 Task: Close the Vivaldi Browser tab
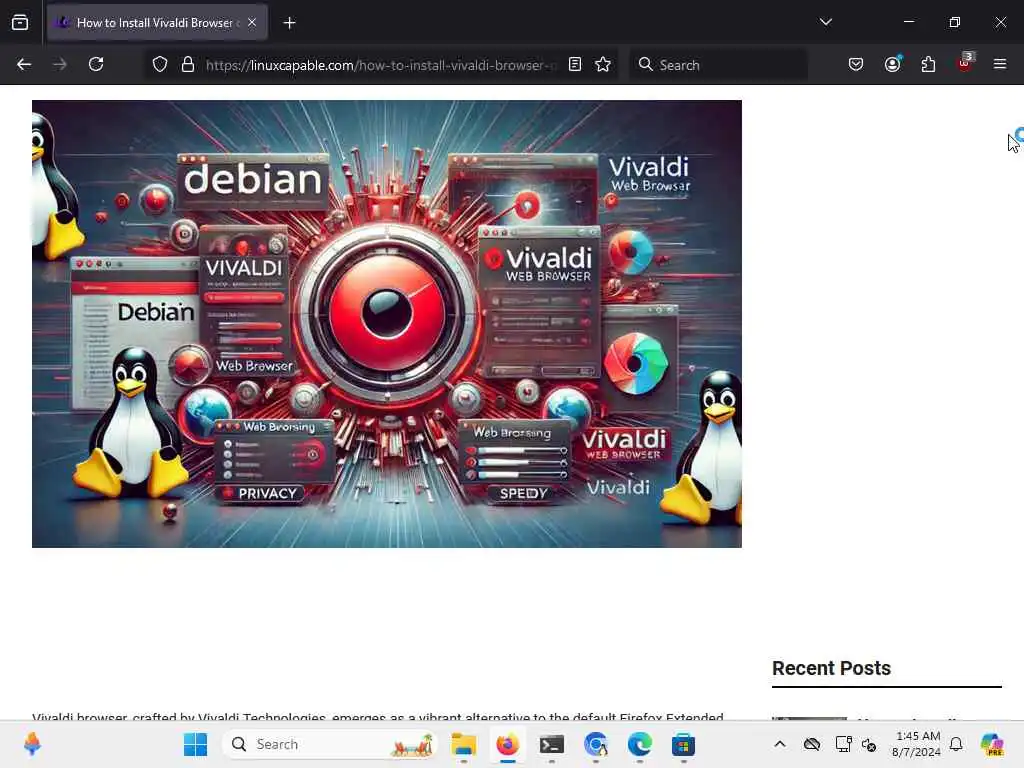click(252, 23)
